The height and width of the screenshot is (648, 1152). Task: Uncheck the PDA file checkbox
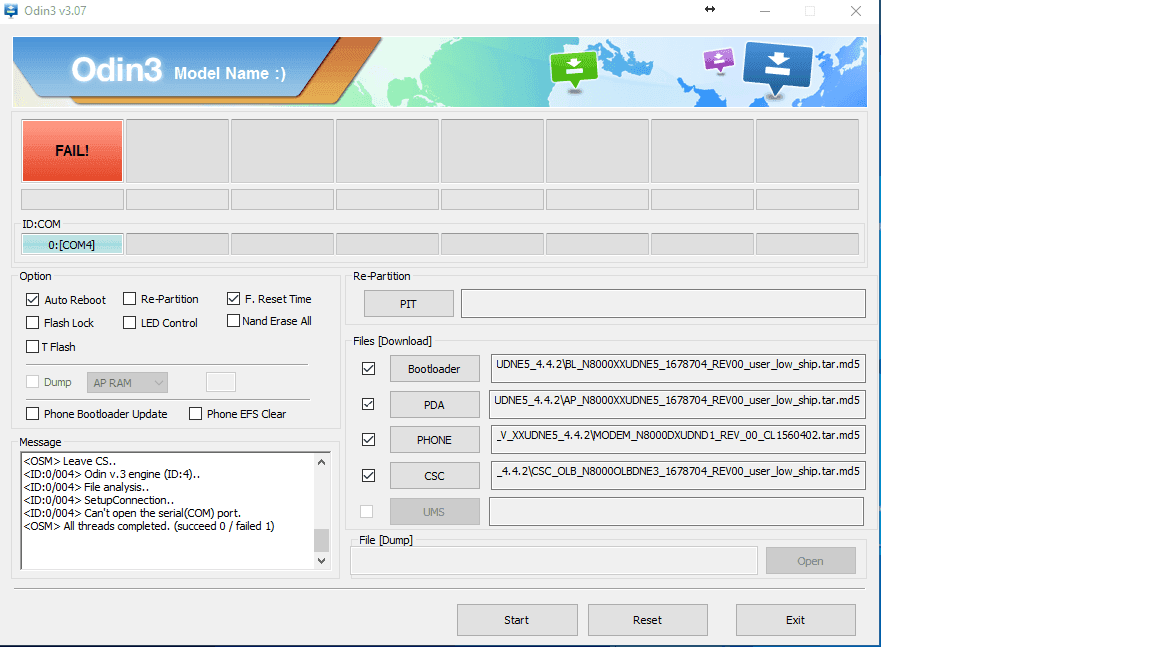(369, 404)
